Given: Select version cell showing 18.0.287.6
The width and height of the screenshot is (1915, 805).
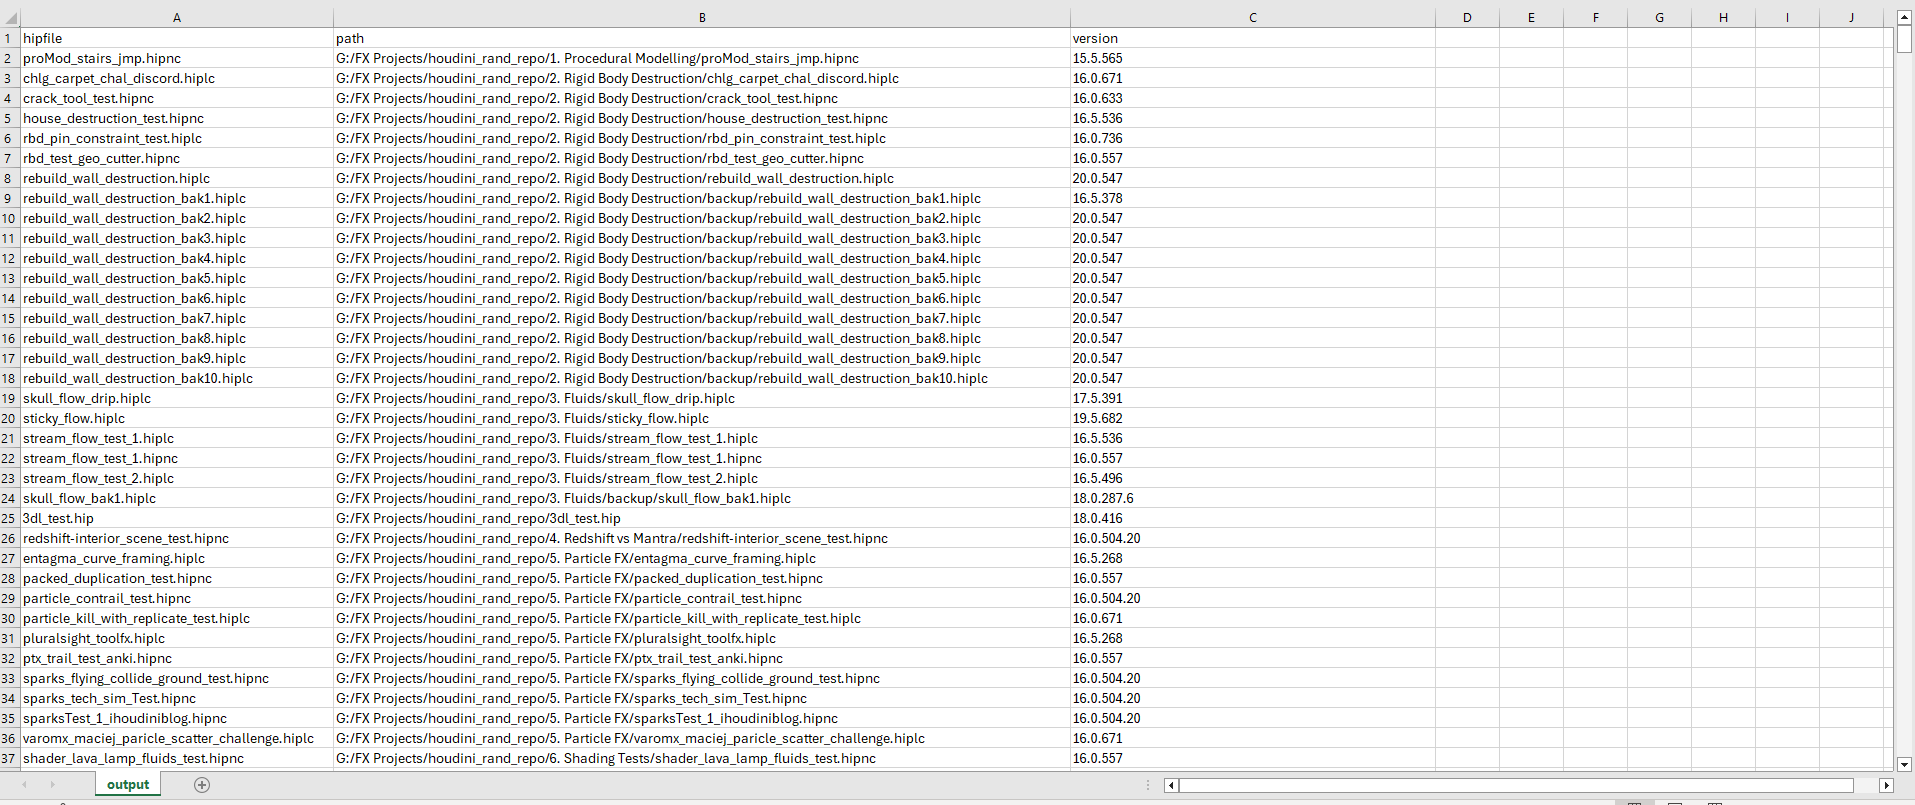Looking at the screenshot, I should pos(1252,498).
